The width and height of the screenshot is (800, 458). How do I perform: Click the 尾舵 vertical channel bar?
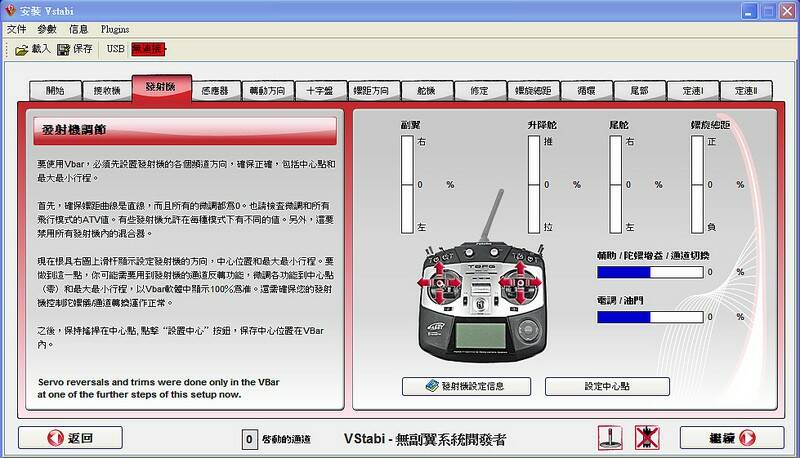coord(616,184)
